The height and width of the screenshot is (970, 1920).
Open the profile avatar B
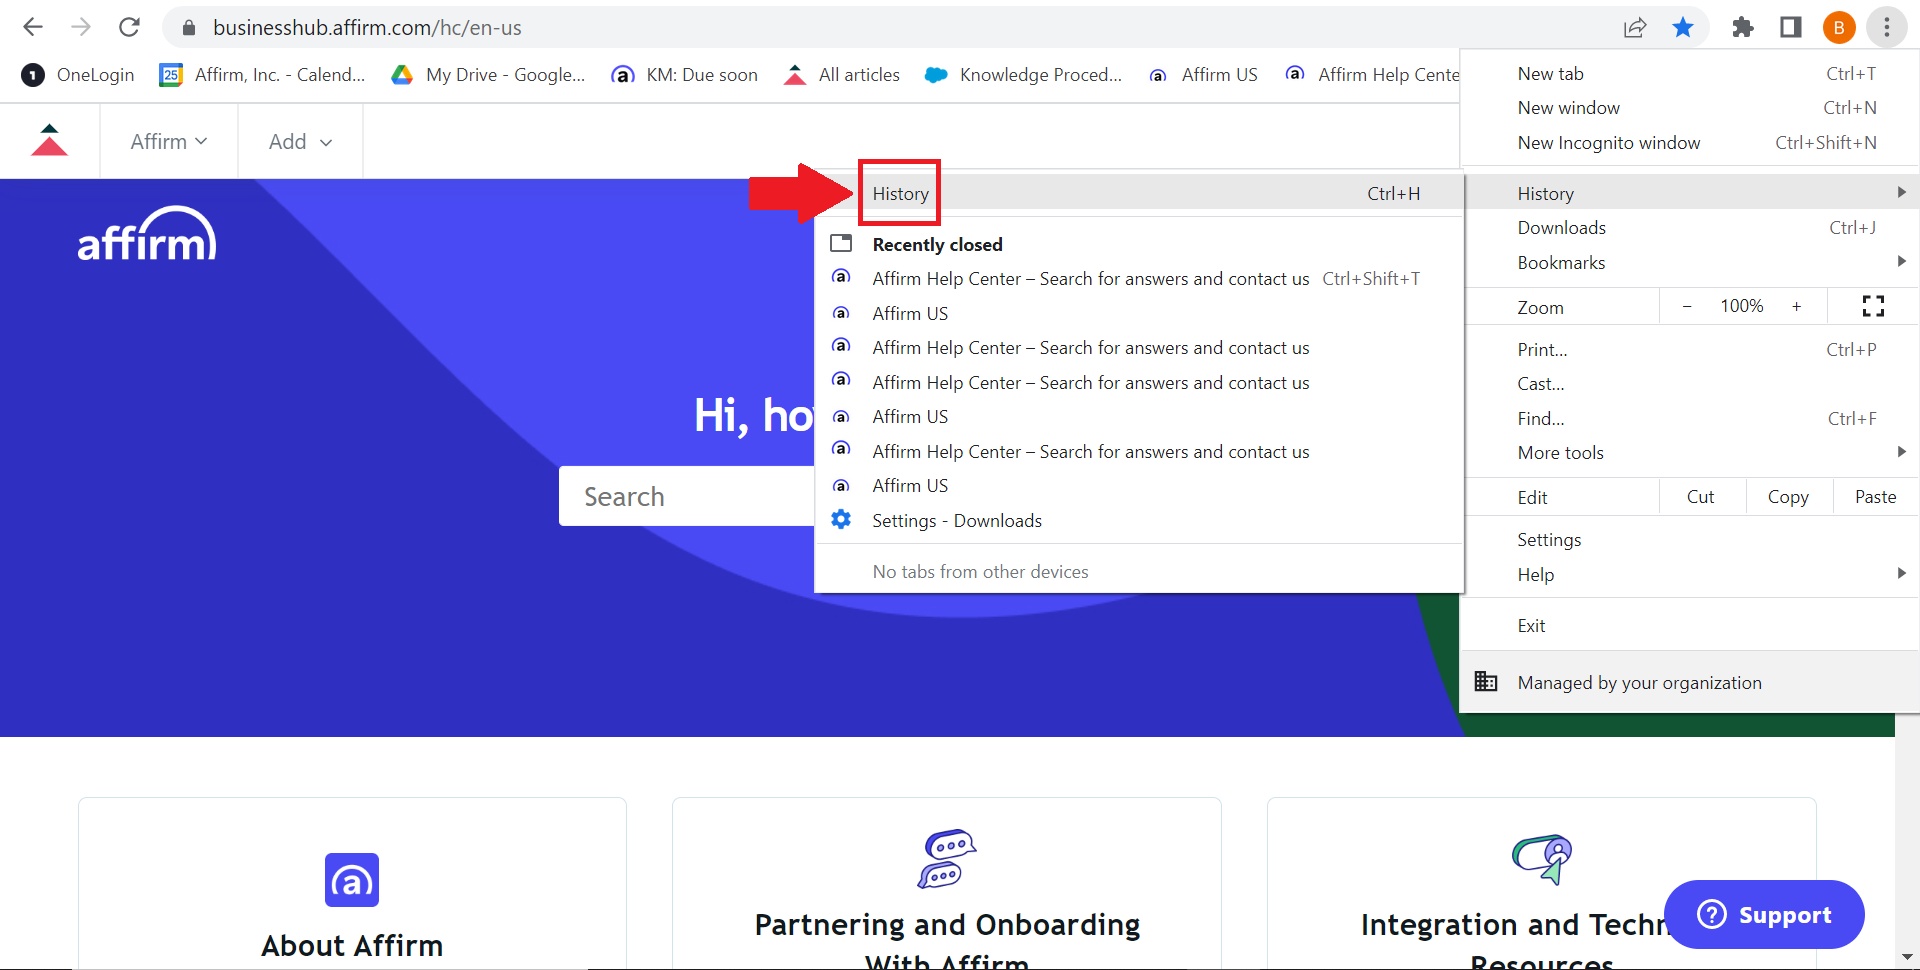click(x=1839, y=27)
